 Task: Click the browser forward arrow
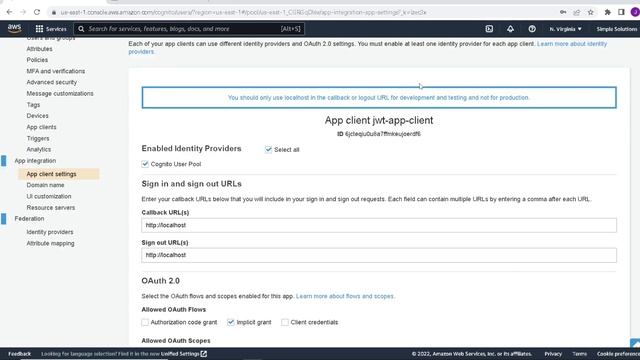[23, 12]
